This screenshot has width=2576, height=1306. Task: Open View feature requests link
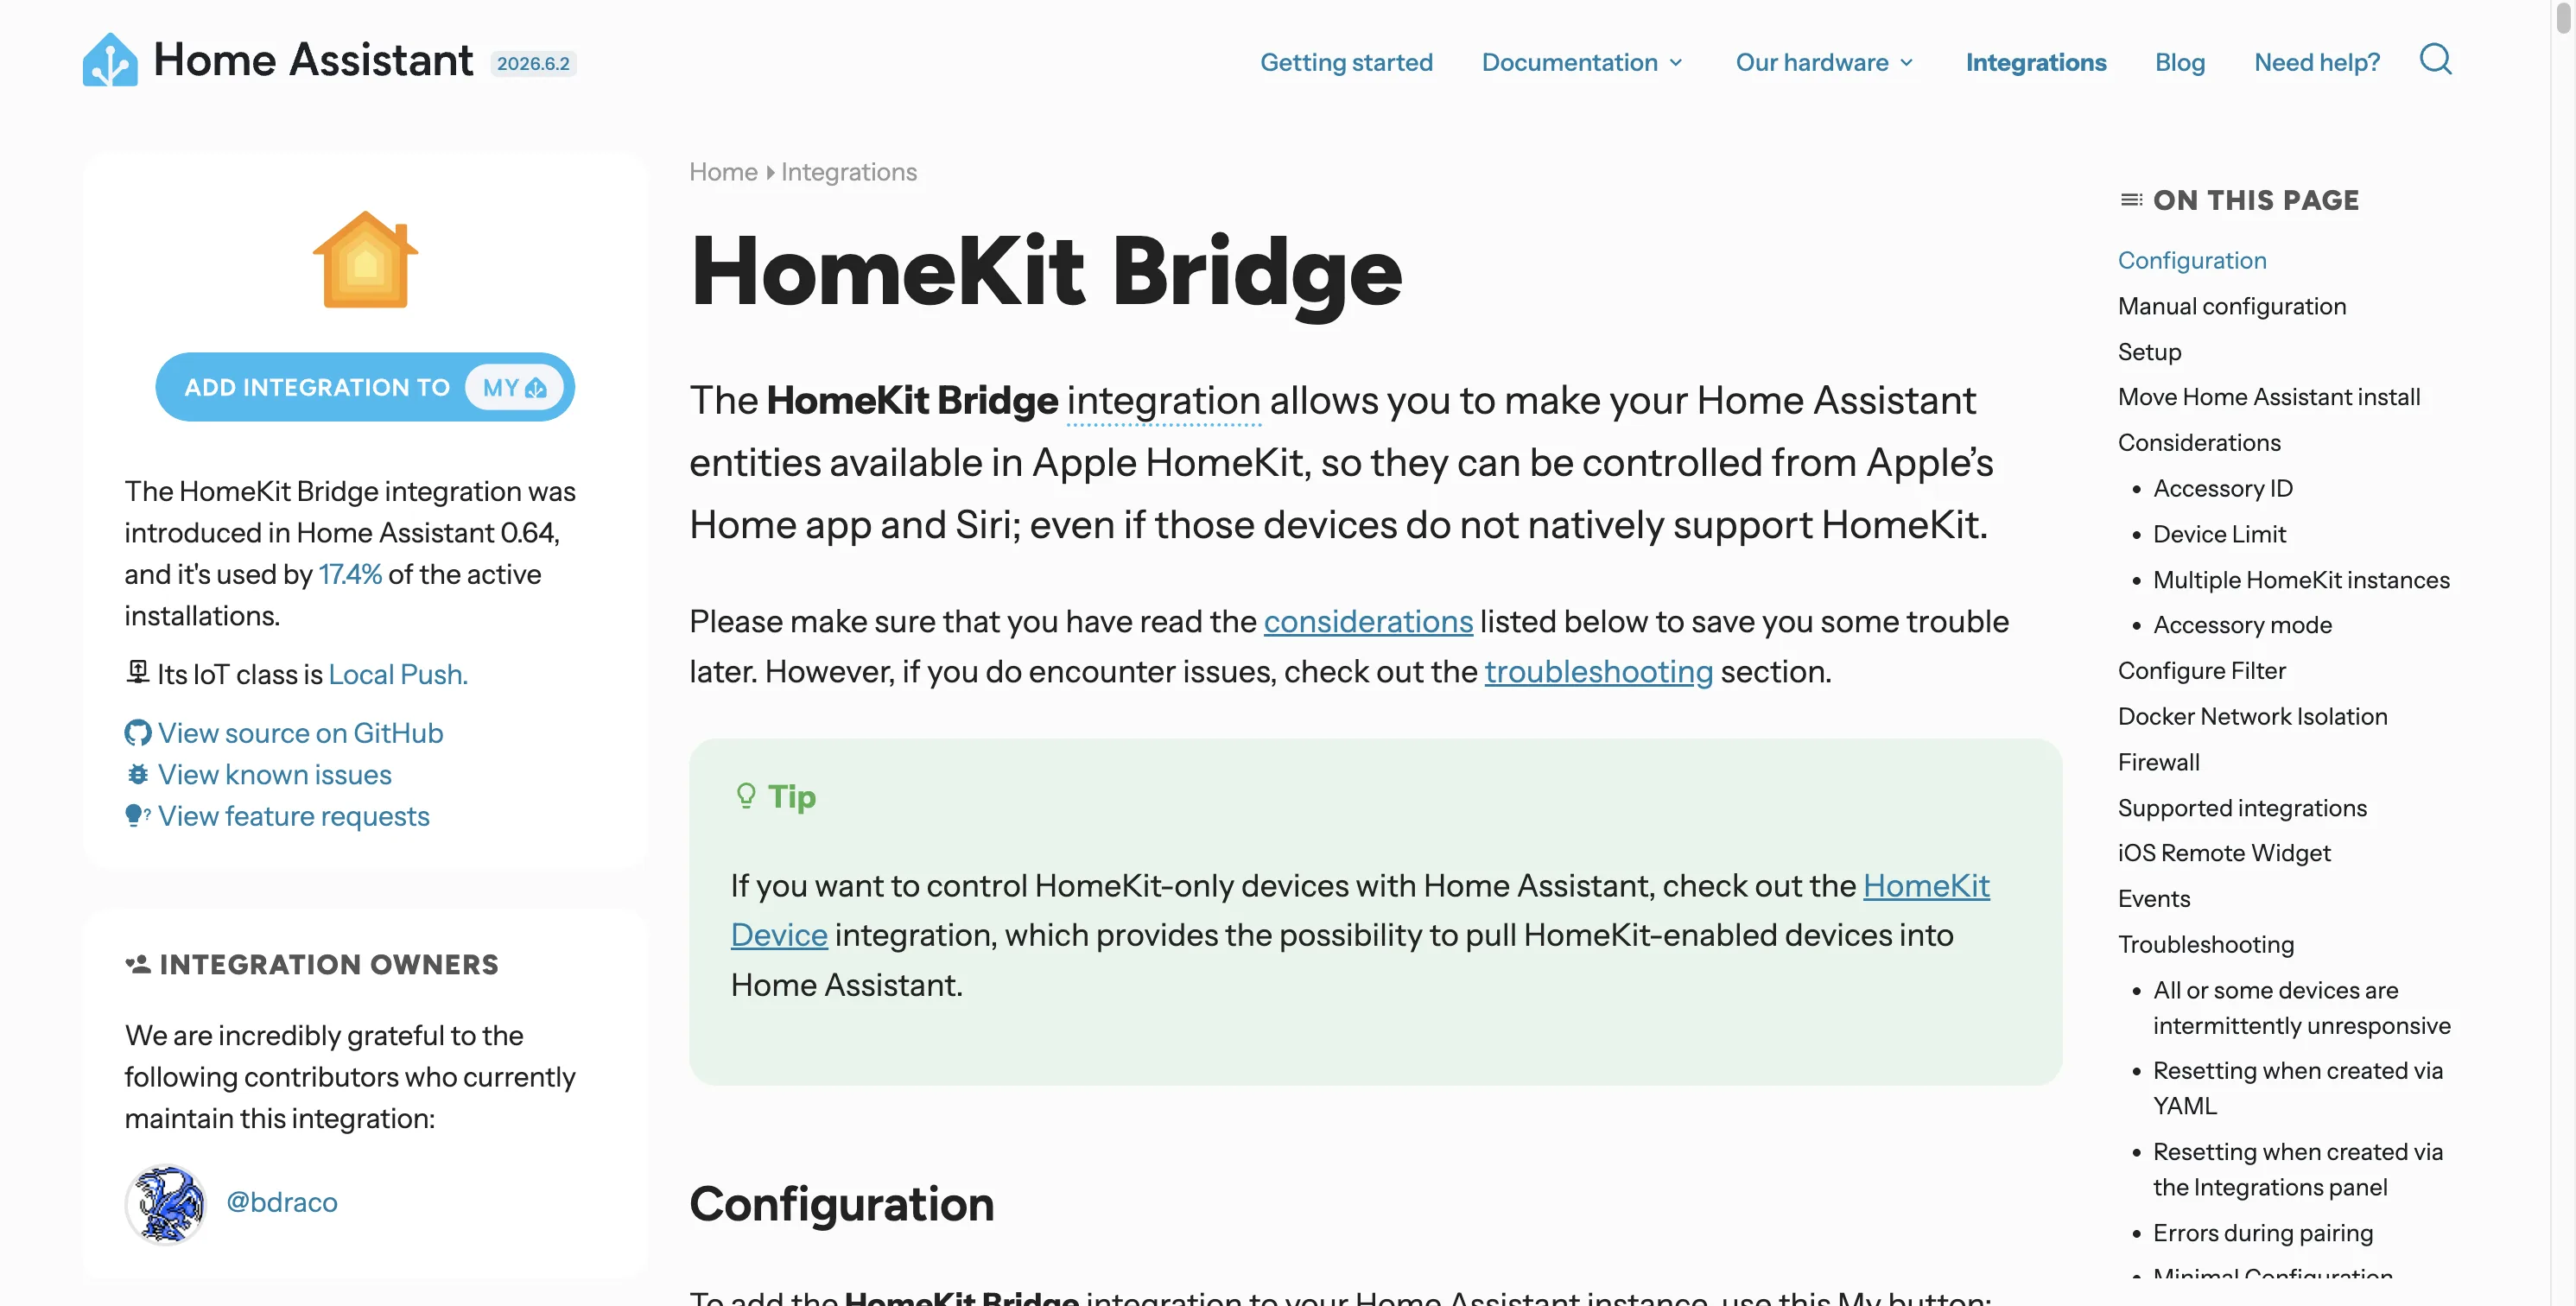point(293,816)
